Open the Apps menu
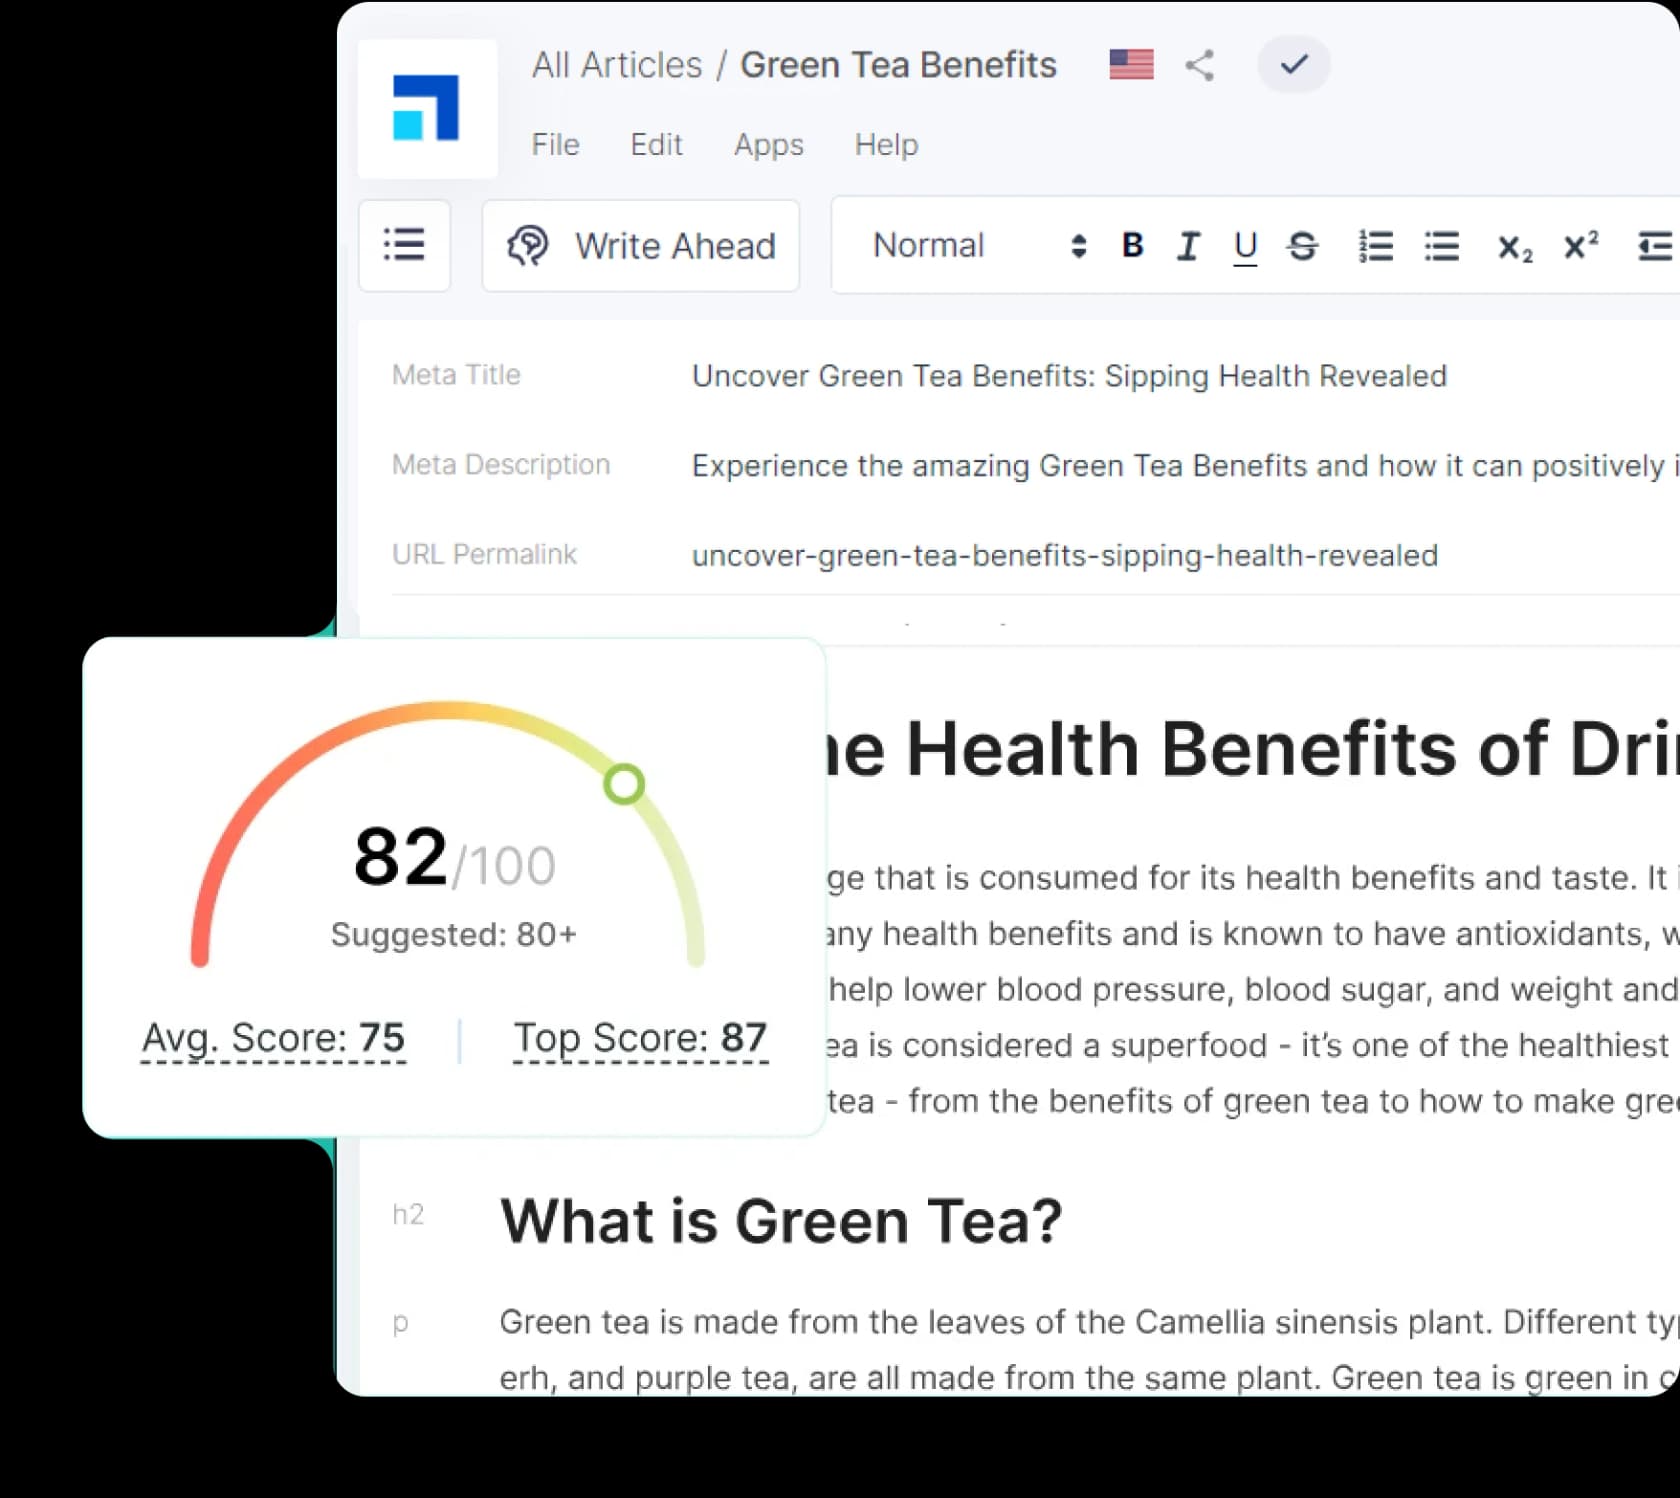Image resolution: width=1680 pixels, height=1498 pixels. [x=768, y=146]
